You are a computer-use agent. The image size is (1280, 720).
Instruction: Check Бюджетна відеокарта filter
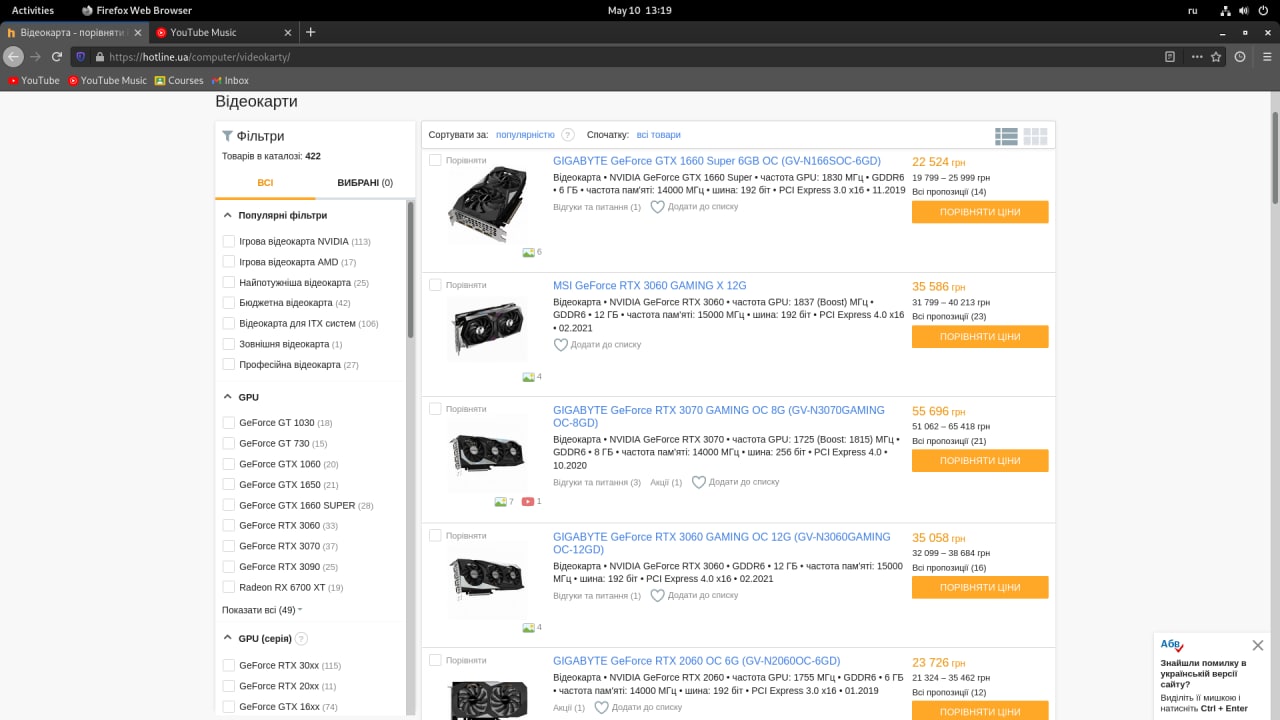click(x=229, y=303)
